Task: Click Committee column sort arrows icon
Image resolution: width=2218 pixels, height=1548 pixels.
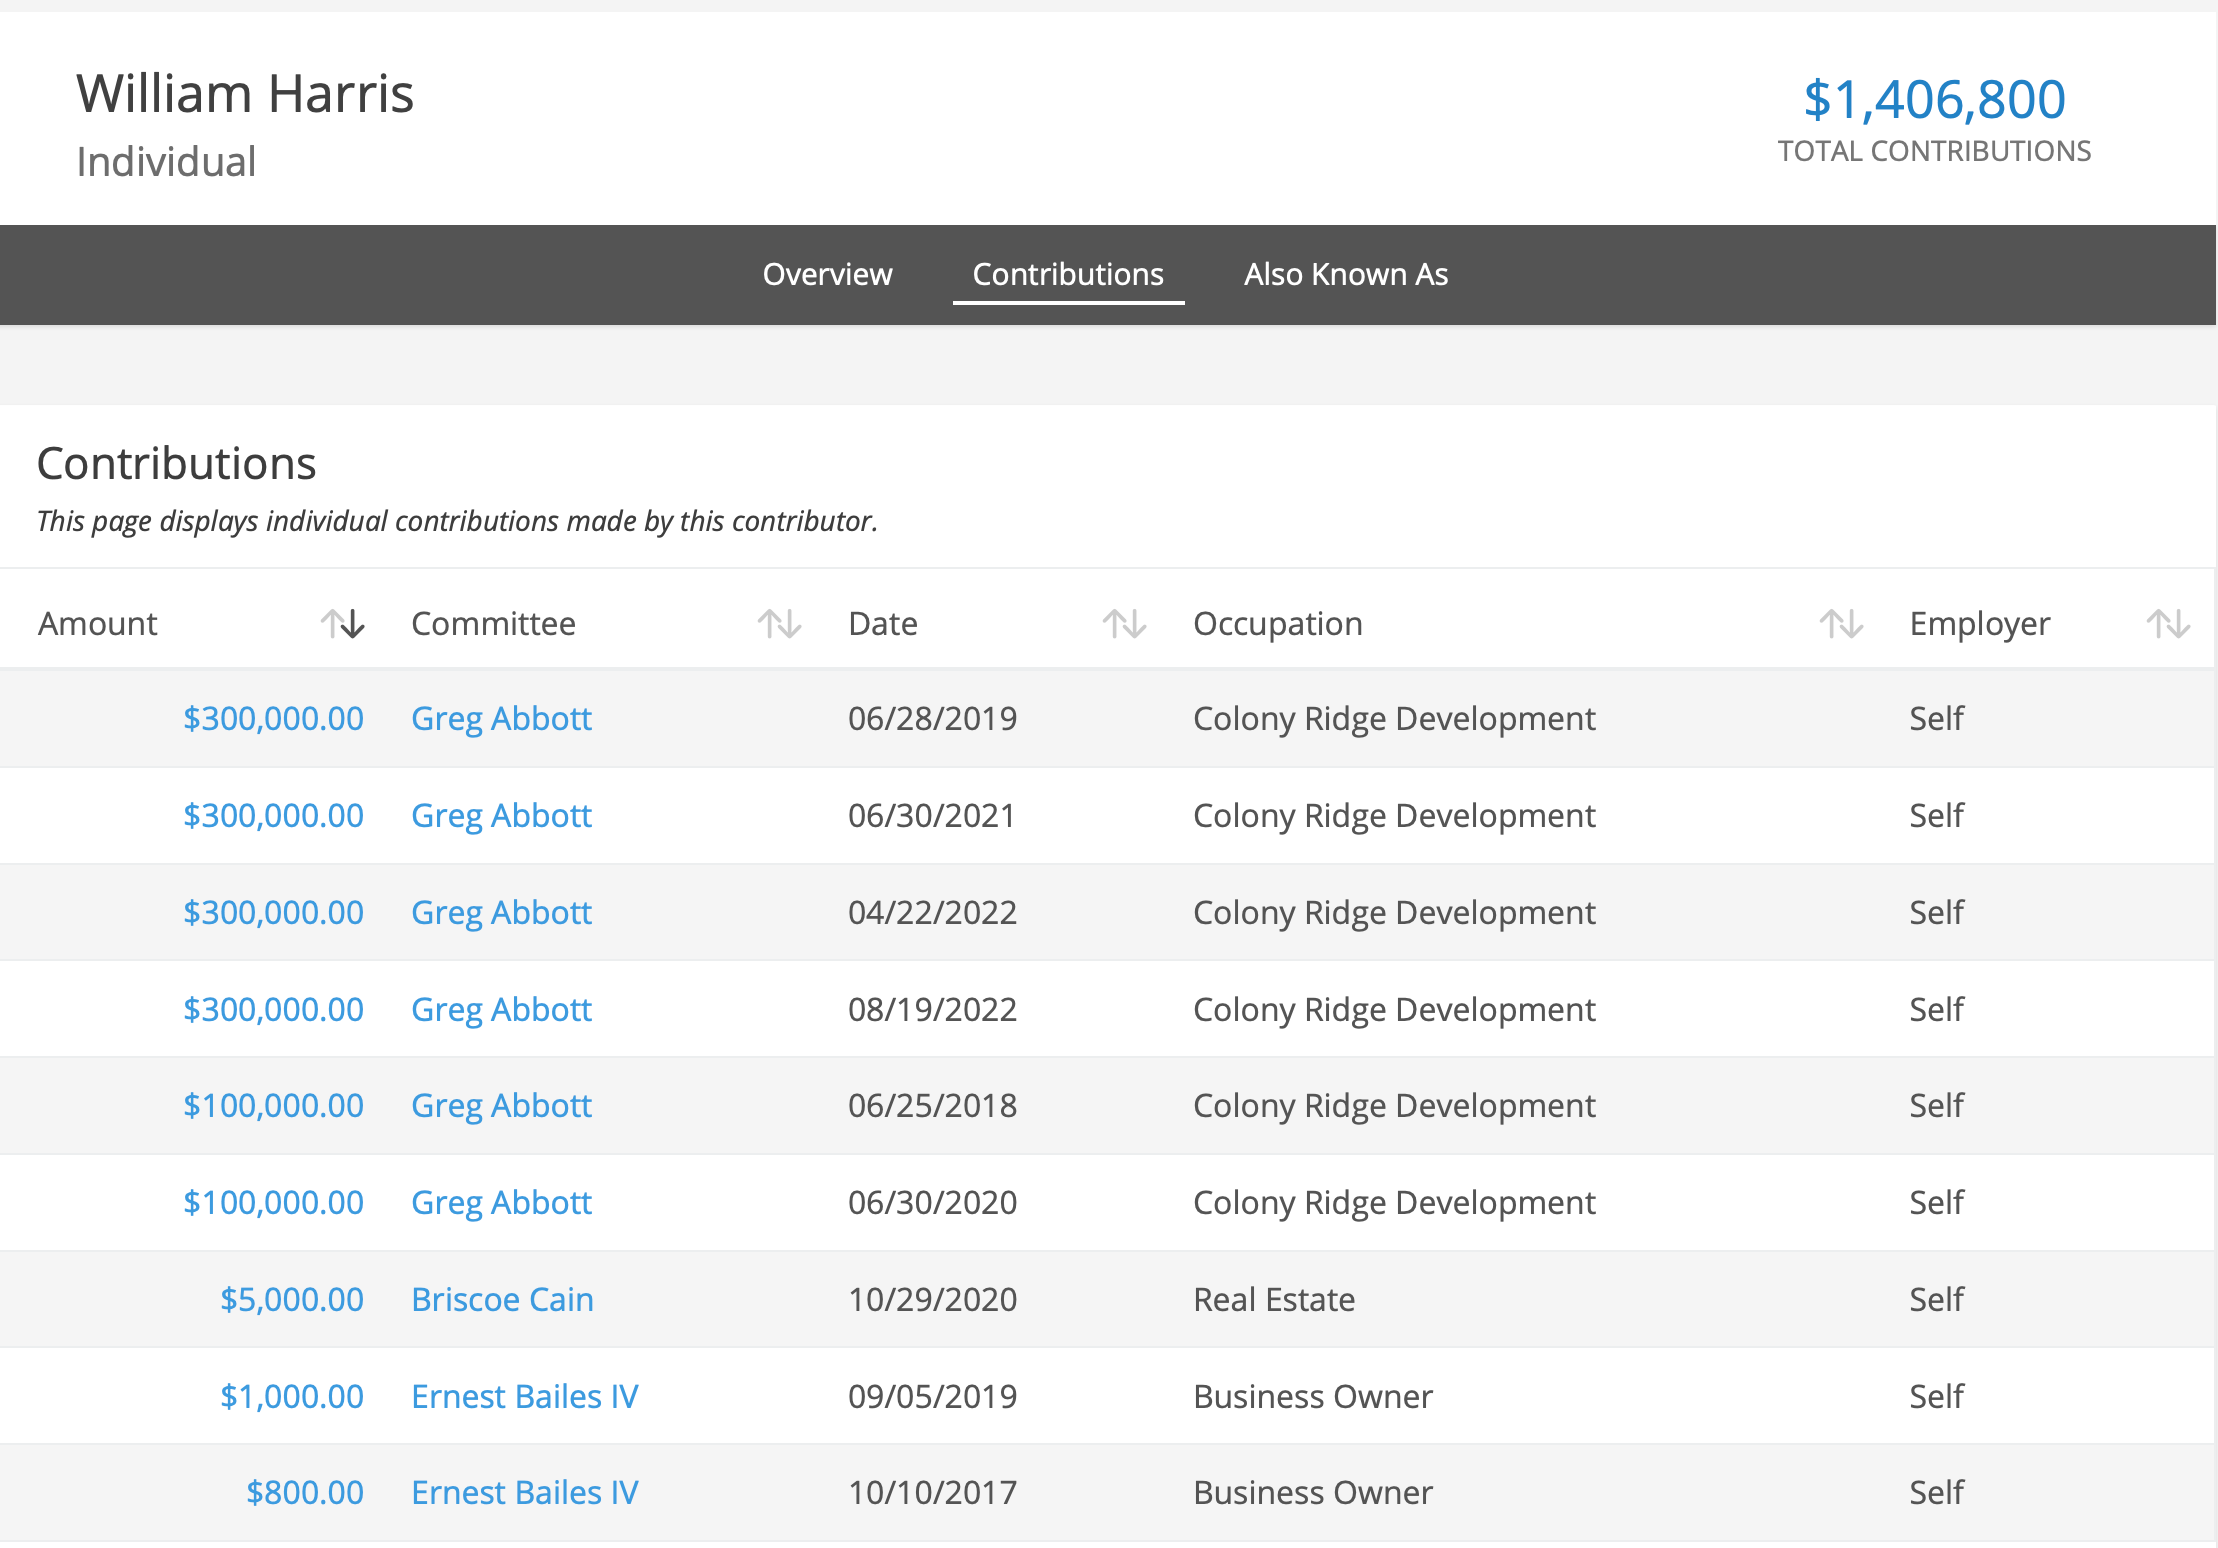Action: click(x=779, y=624)
